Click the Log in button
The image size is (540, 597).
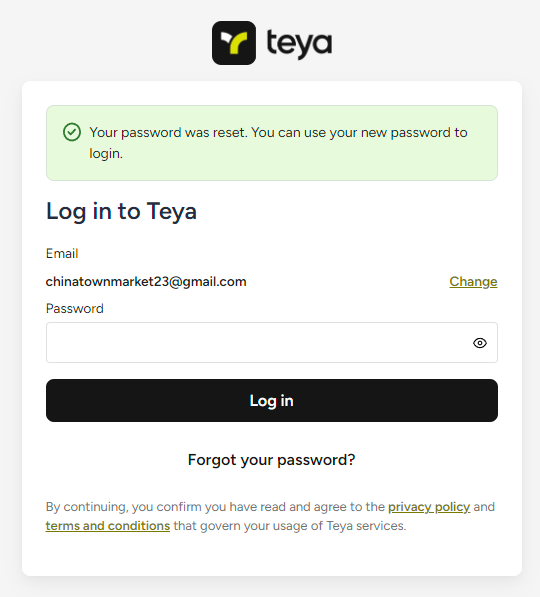[x=272, y=401]
